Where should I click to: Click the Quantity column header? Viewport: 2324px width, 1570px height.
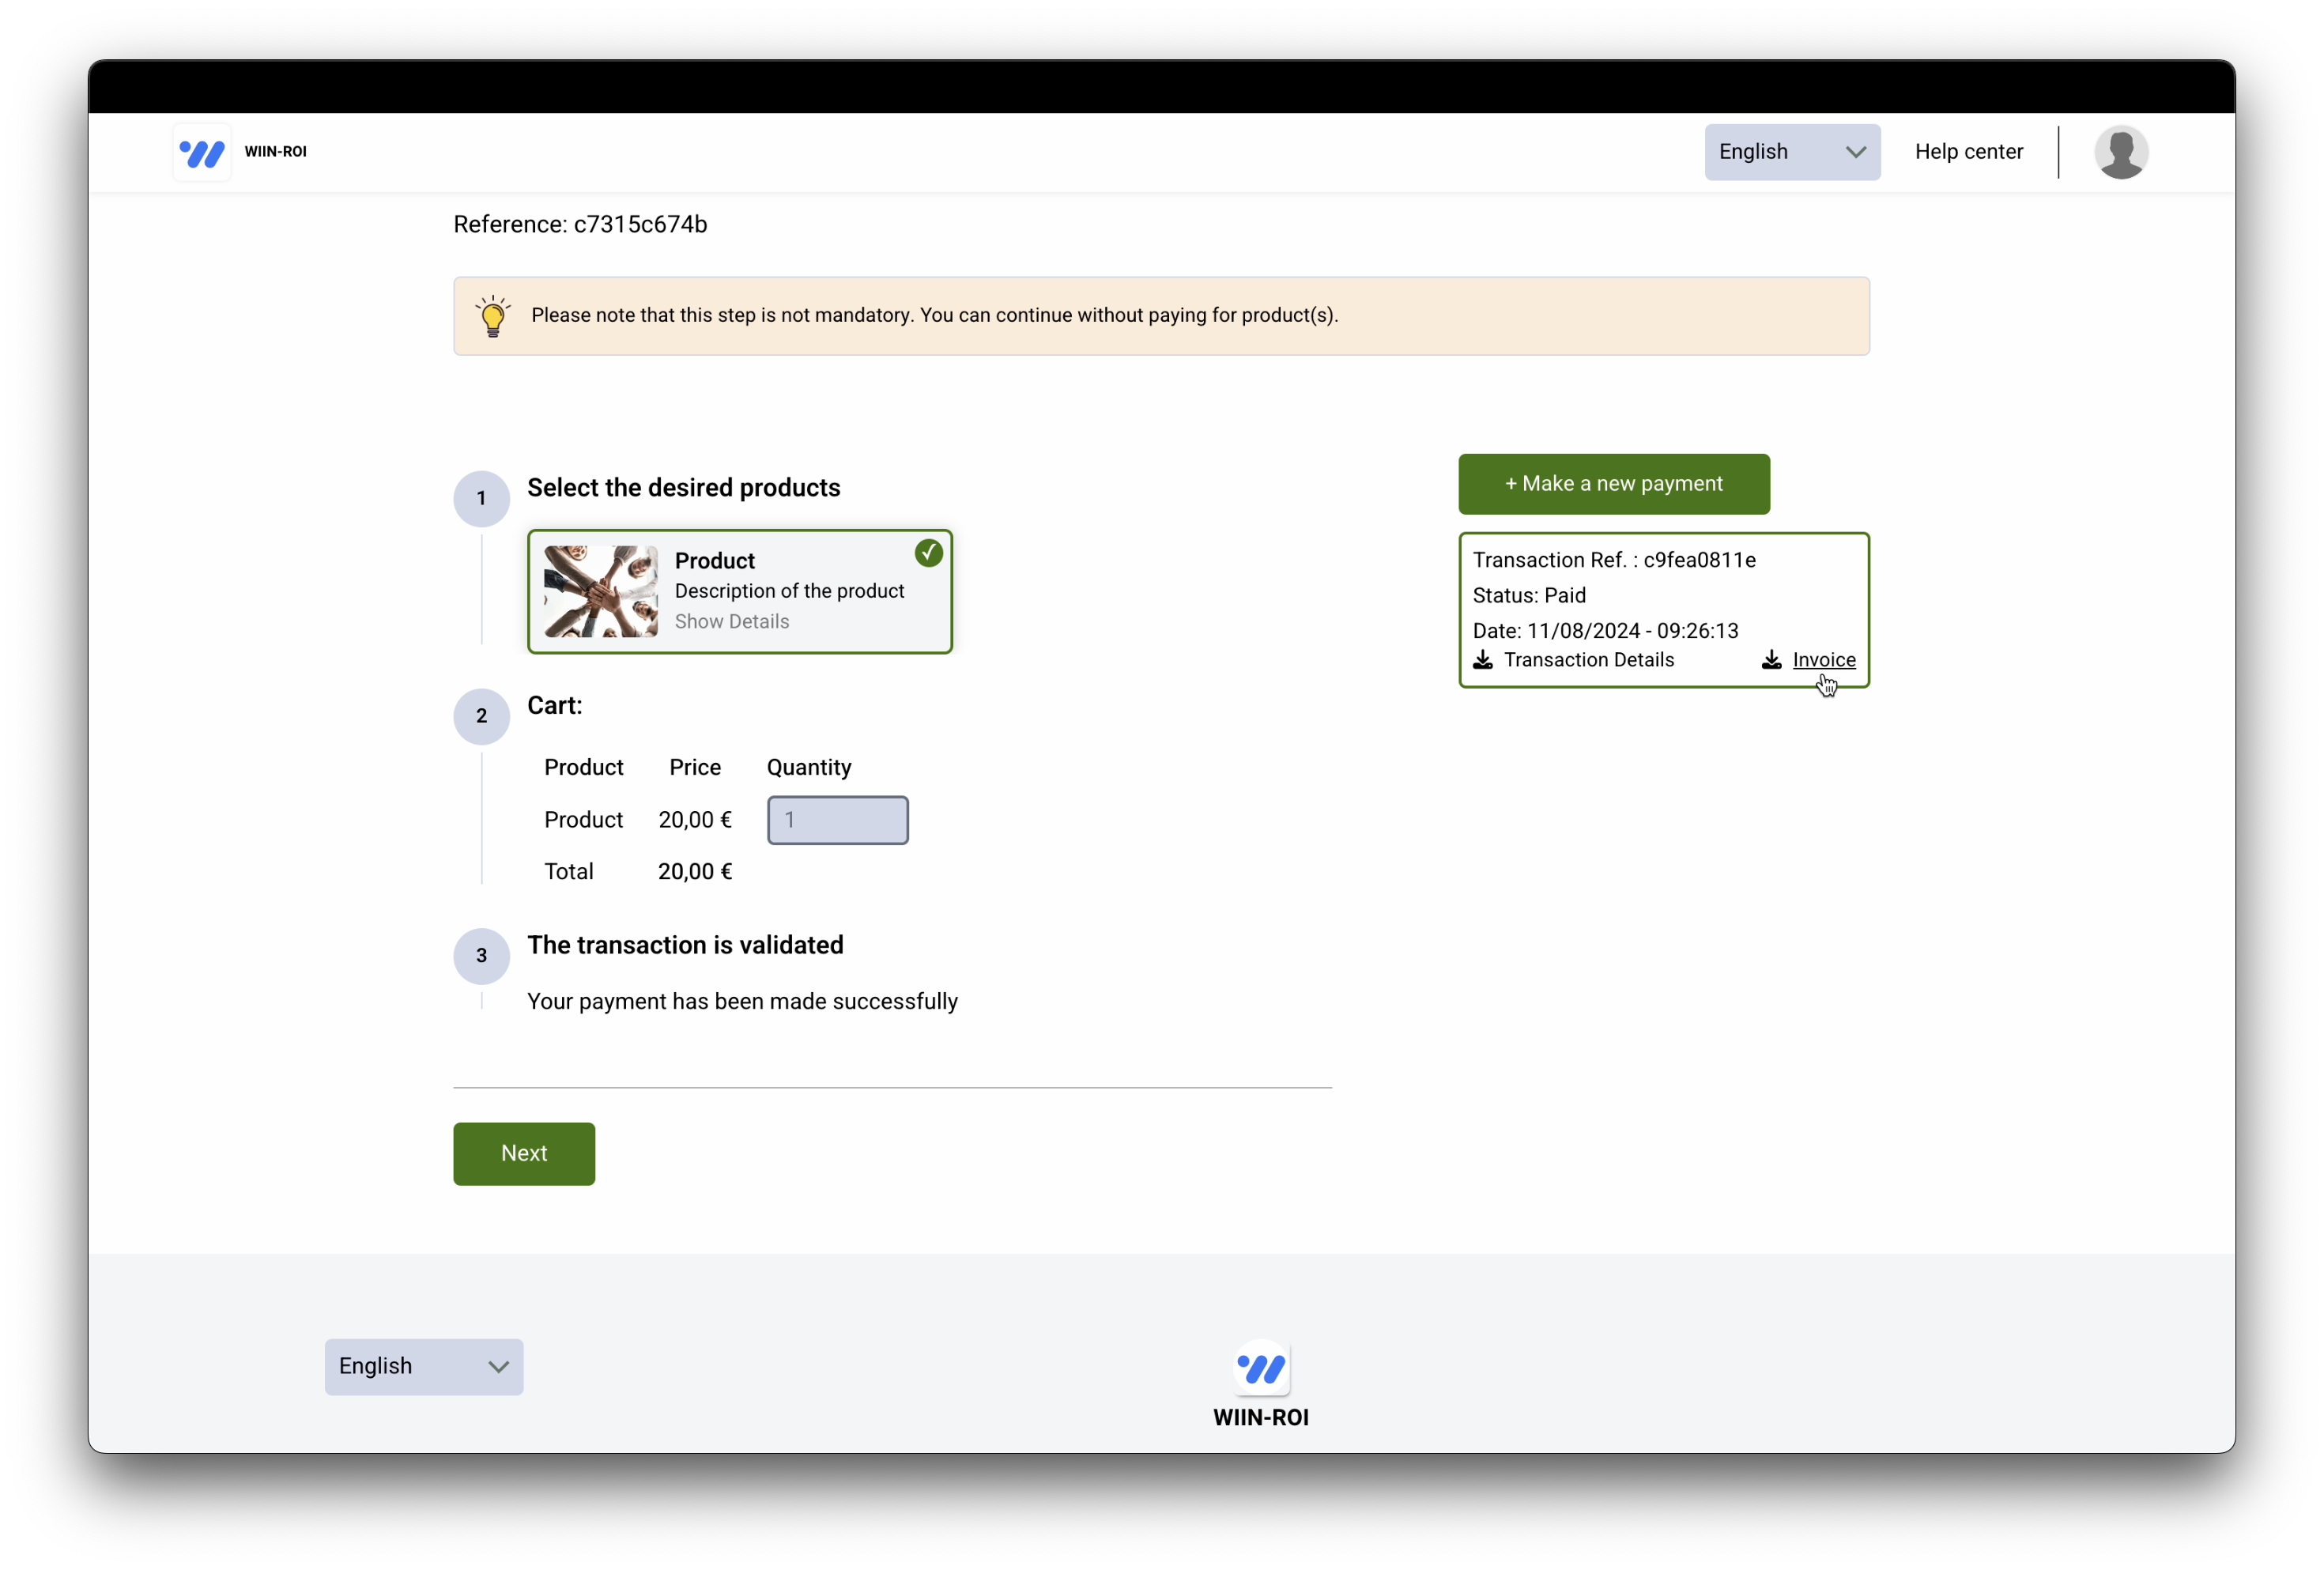[x=809, y=768]
